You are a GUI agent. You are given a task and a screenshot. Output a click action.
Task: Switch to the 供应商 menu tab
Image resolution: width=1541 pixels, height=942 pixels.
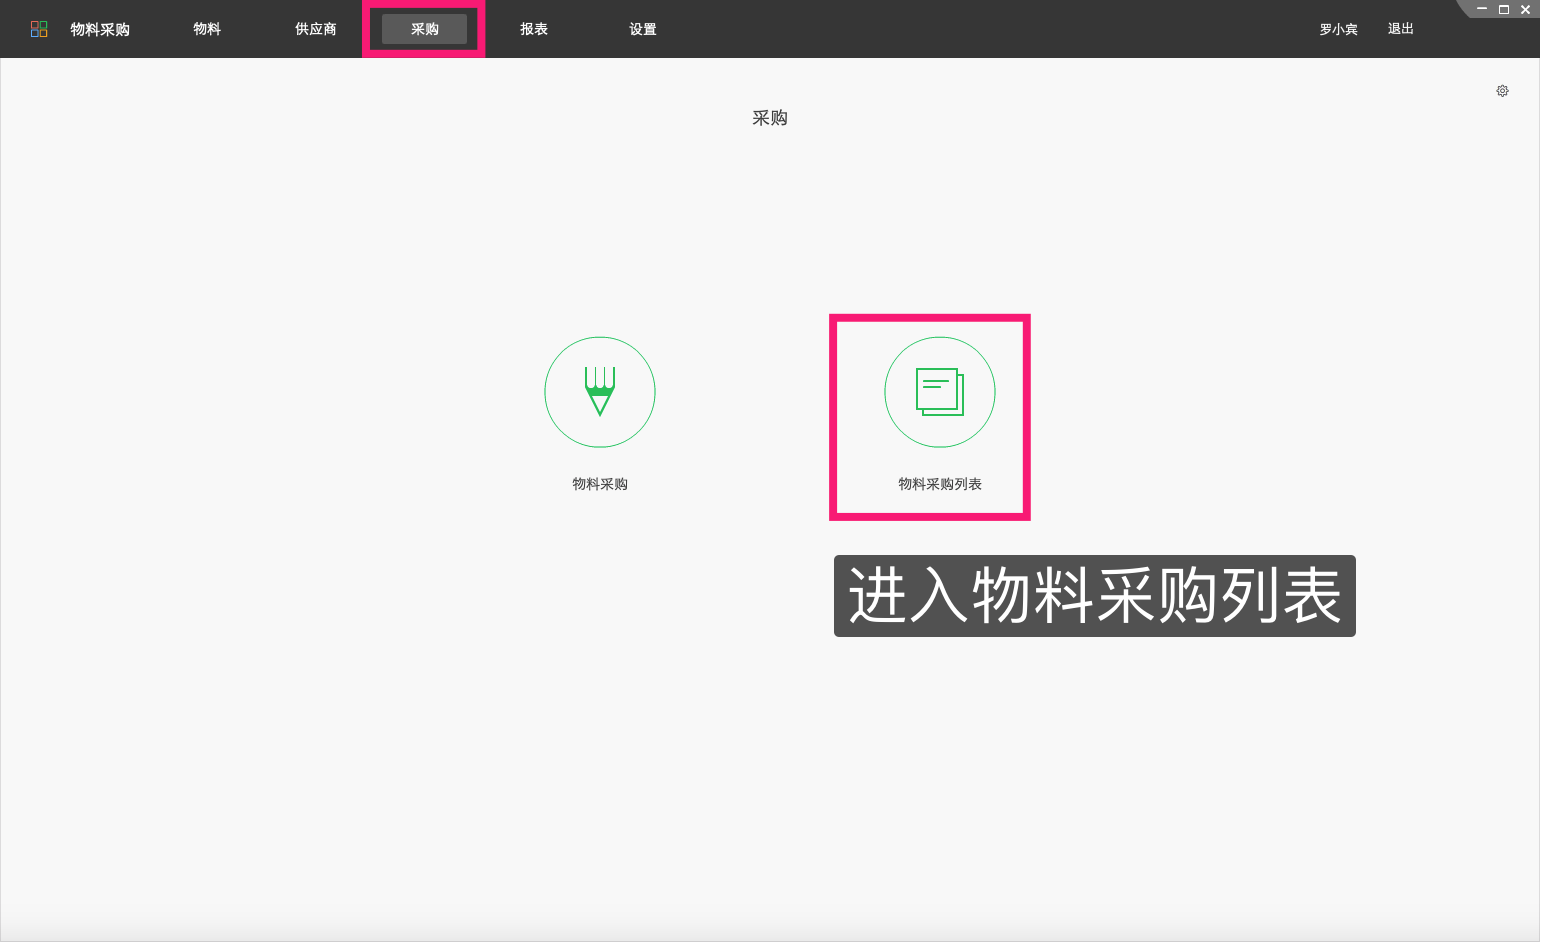pos(314,28)
